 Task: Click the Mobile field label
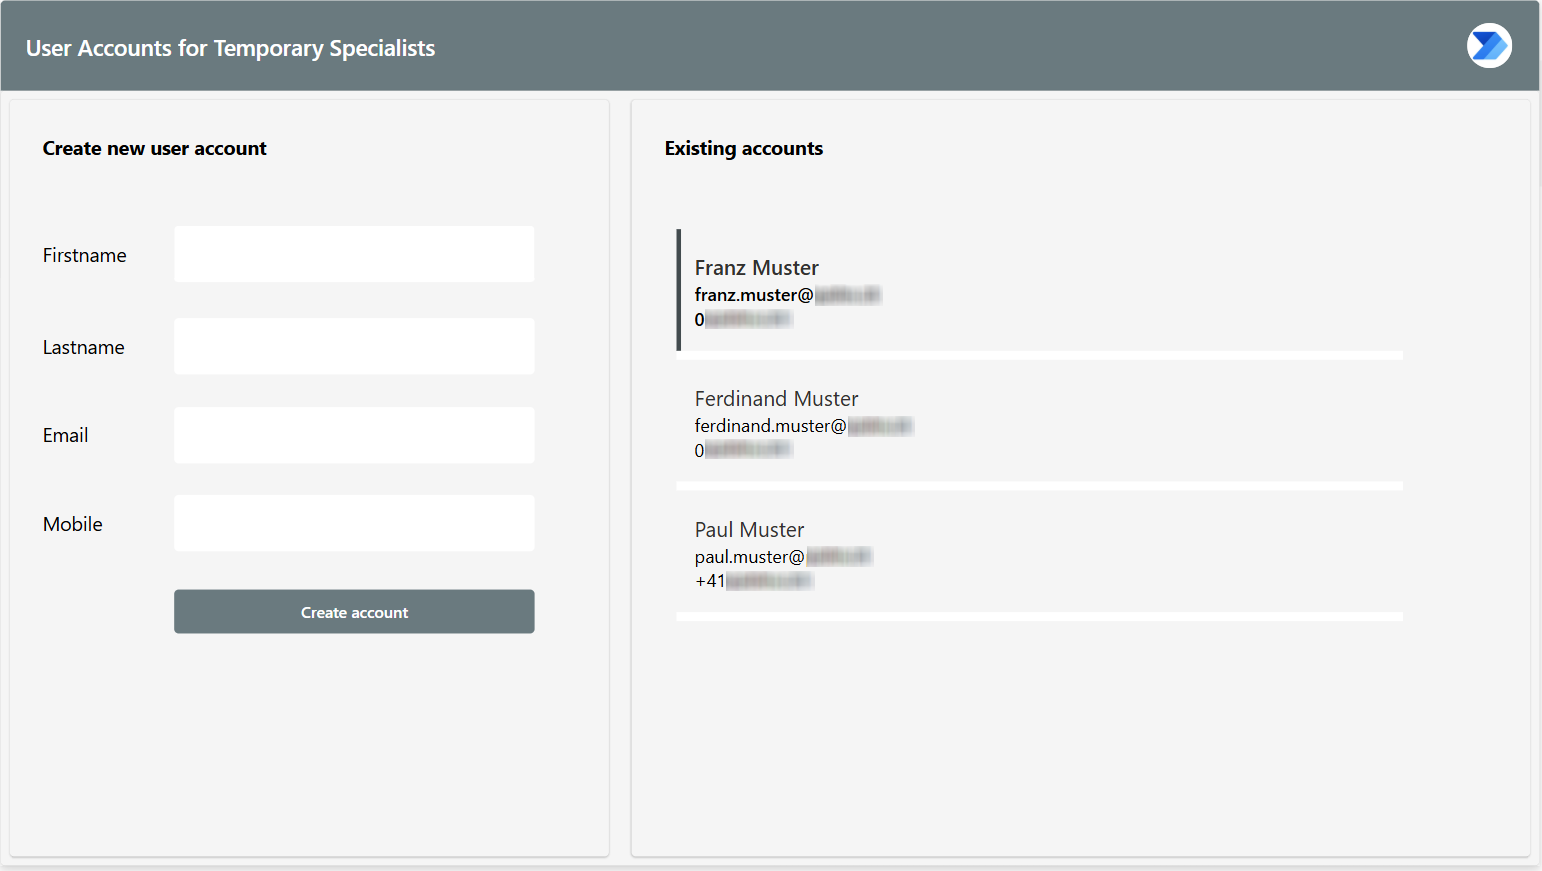pyautogui.click(x=72, y=524)
